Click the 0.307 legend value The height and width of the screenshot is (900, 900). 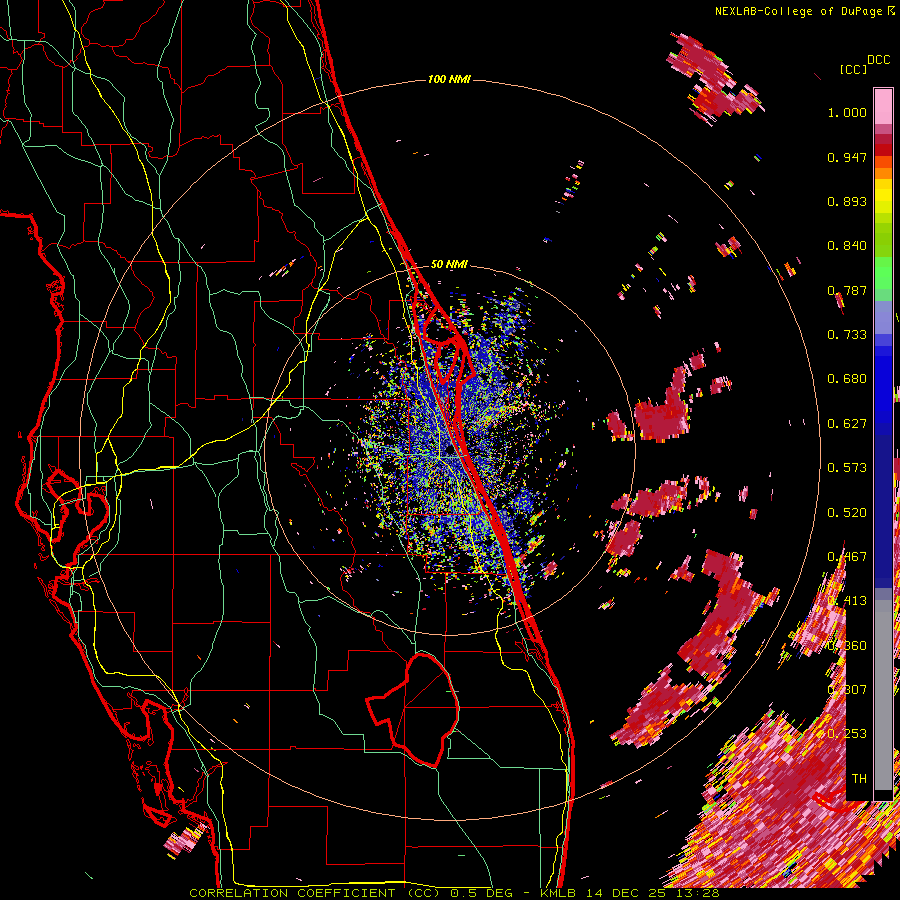[x=847, y=689]
